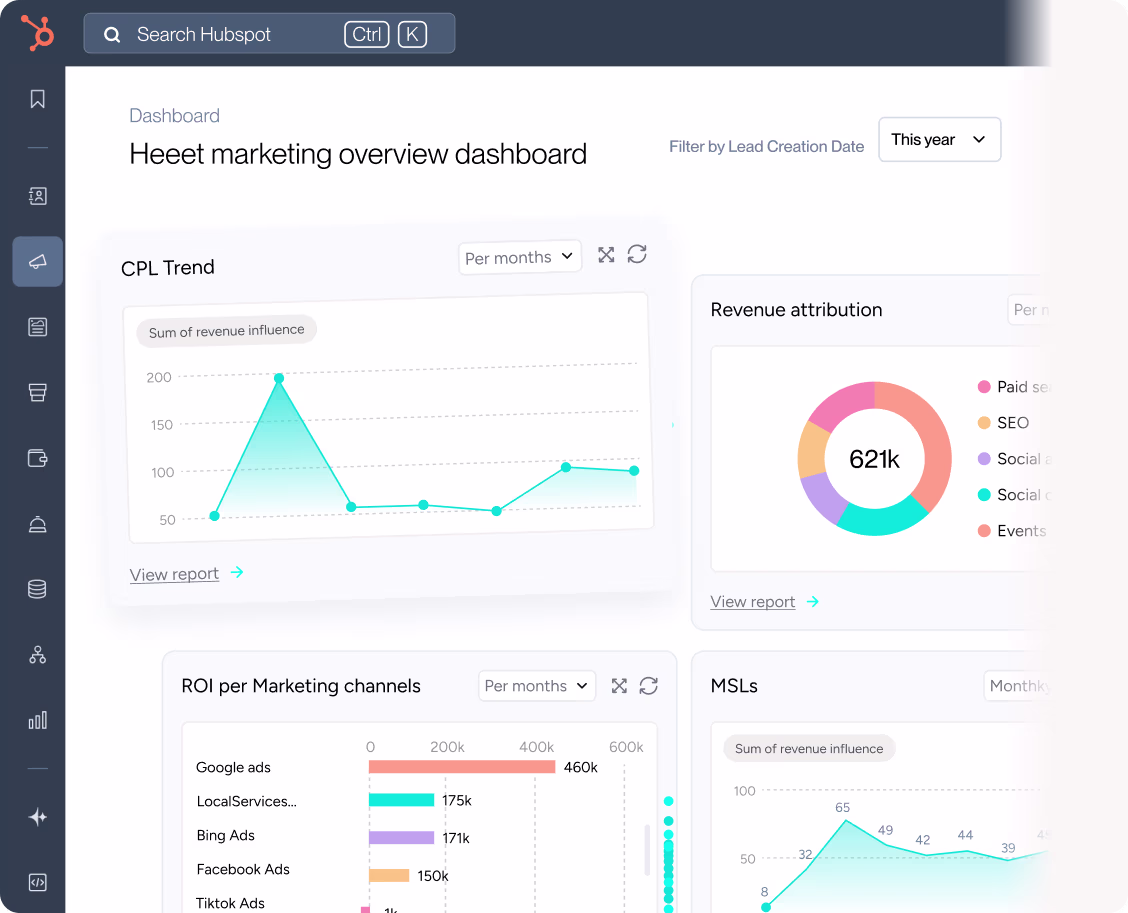Click Sum of revenue influence tag in MSLs

pos(809,748)
